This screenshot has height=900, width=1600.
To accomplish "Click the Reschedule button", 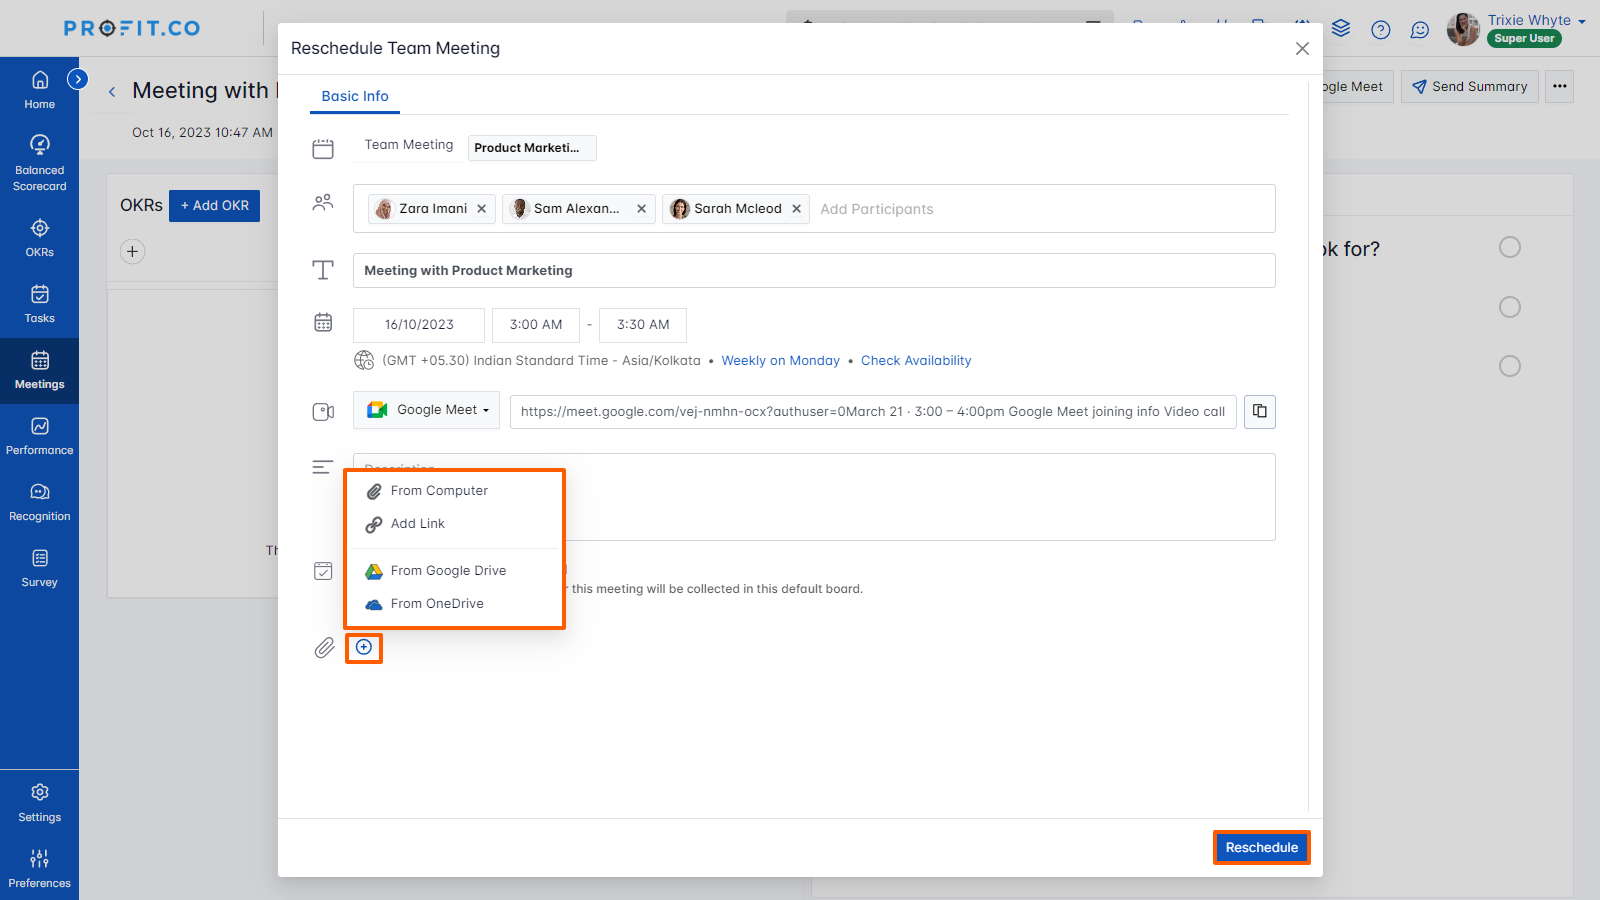I will 1261,848.
